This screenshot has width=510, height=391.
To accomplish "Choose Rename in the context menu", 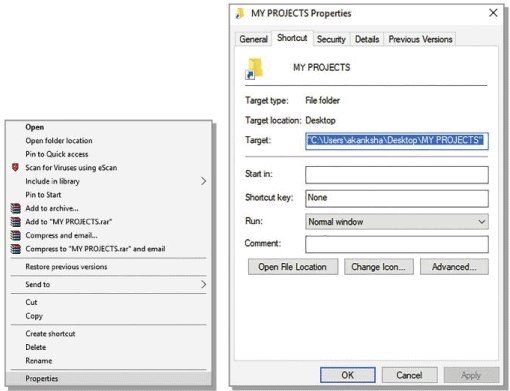I will tap(108, 361).
